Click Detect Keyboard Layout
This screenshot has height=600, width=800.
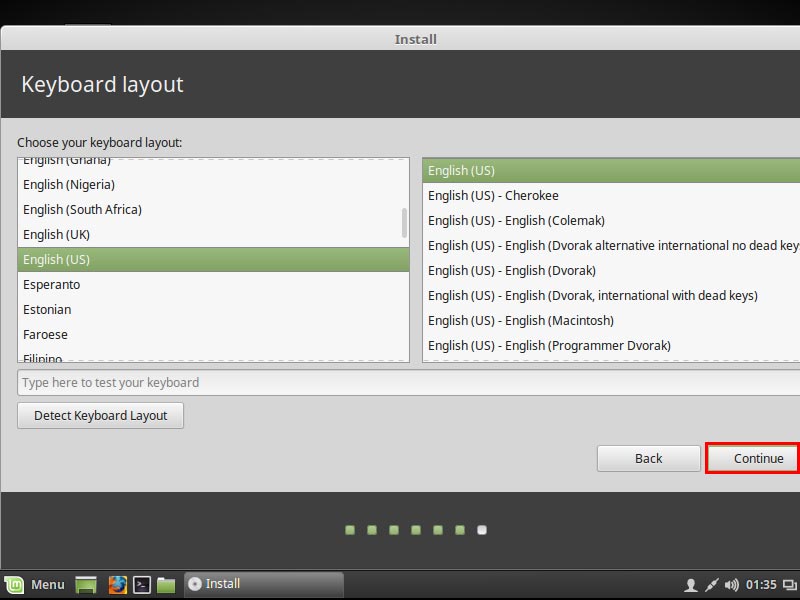(99, 415)
